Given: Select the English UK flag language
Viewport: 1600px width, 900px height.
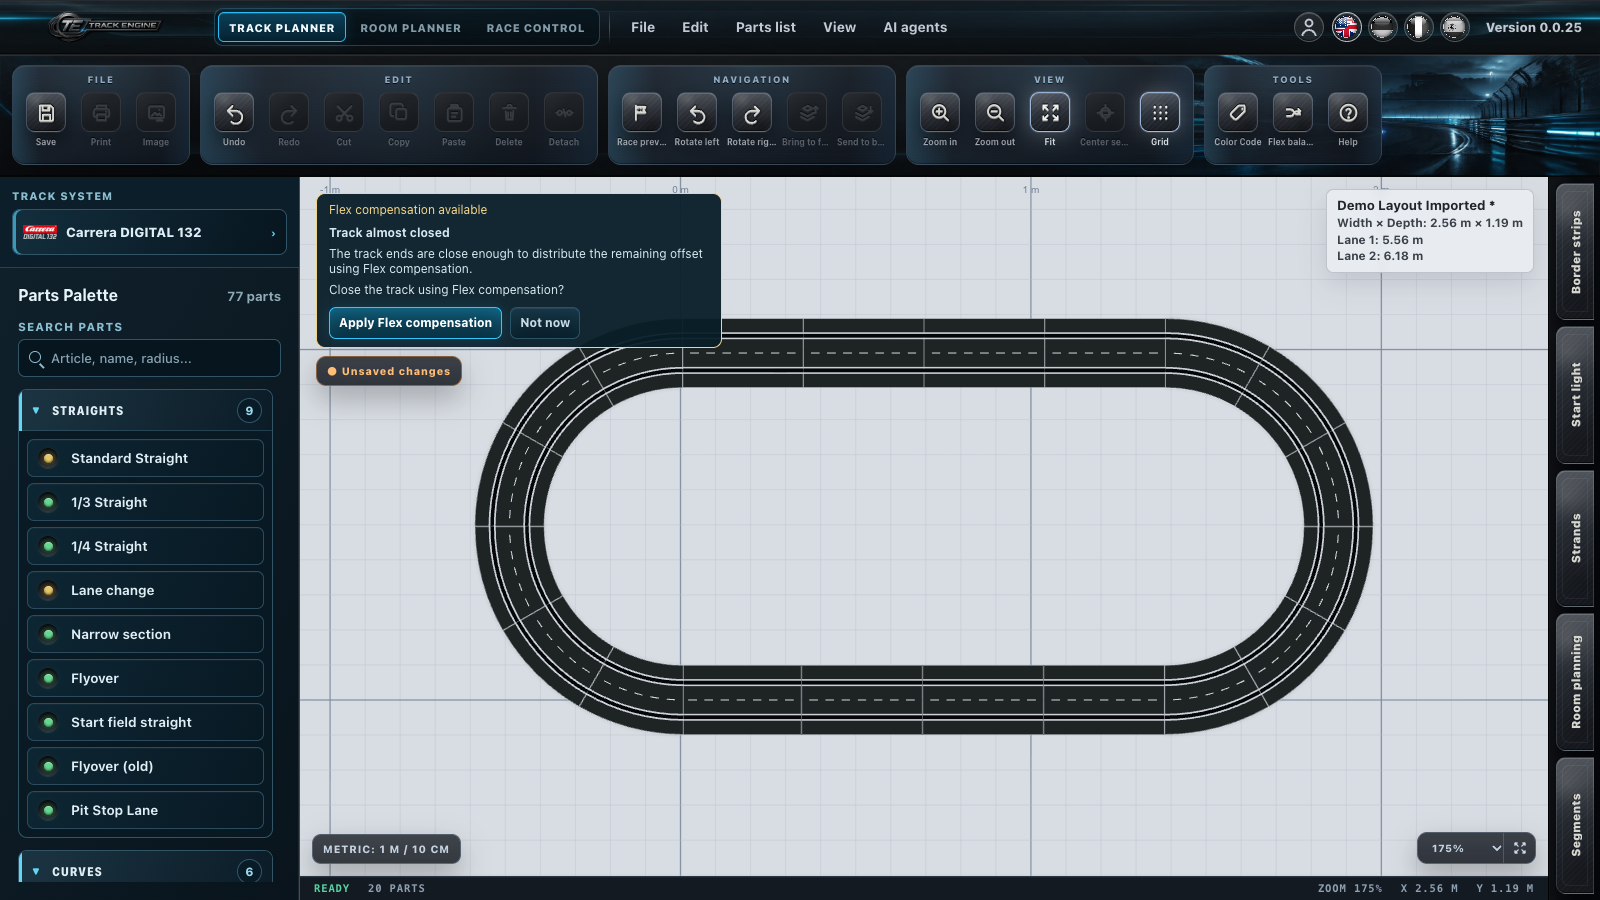Looking at the screenshot, I should pos(1346,27).
